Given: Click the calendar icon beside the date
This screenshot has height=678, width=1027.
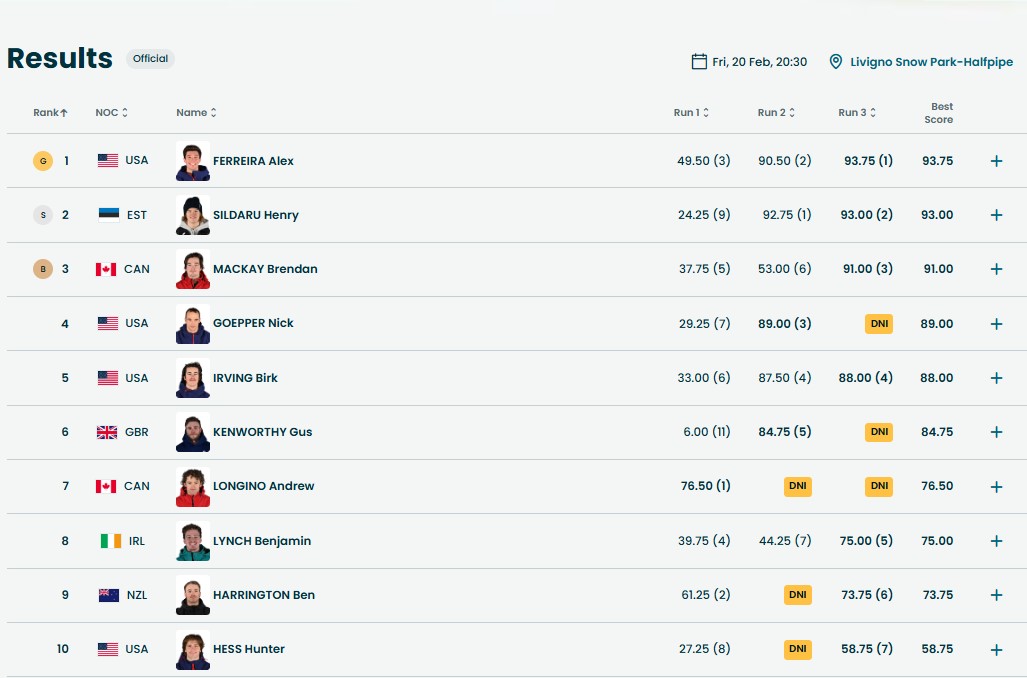Looking at the screenshot, I should (699, 62).
